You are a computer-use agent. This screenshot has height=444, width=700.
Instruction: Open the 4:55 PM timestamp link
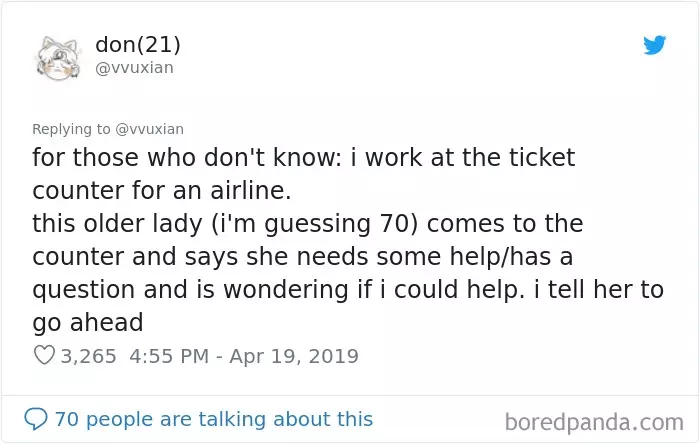pos(169,356)
